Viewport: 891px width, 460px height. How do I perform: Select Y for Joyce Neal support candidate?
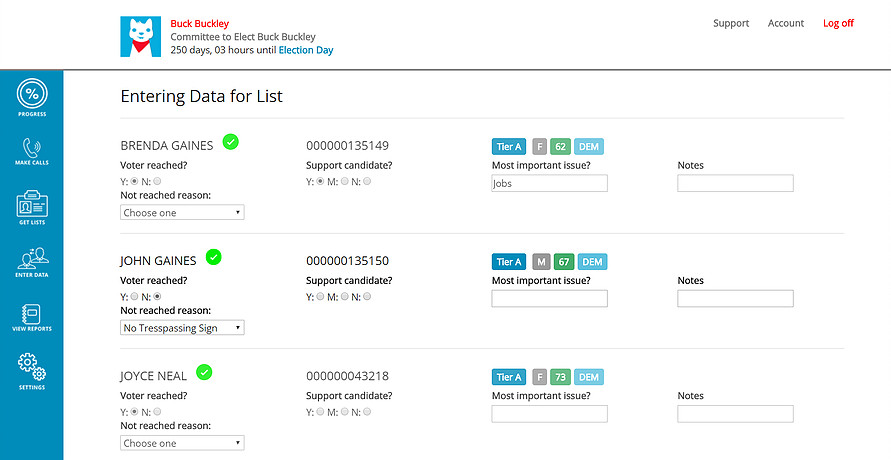click(x=320, y=412)
